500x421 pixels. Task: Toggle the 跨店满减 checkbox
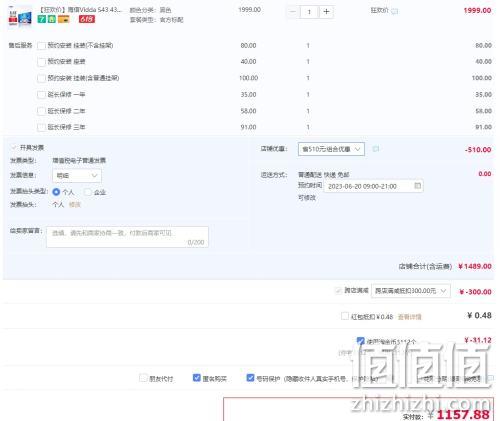(x=338, y=291)
